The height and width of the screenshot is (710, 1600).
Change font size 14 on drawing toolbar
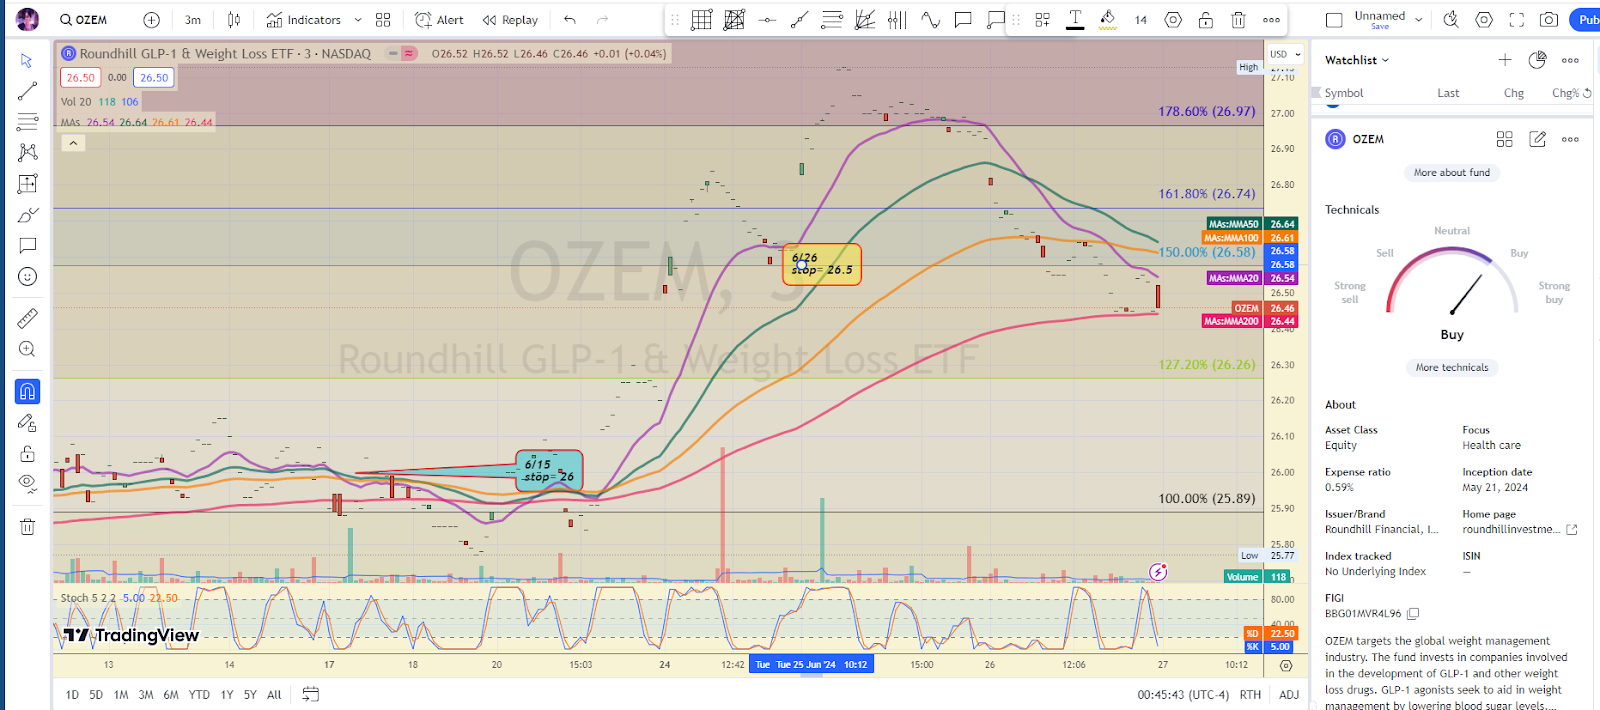coord(1141,20)
